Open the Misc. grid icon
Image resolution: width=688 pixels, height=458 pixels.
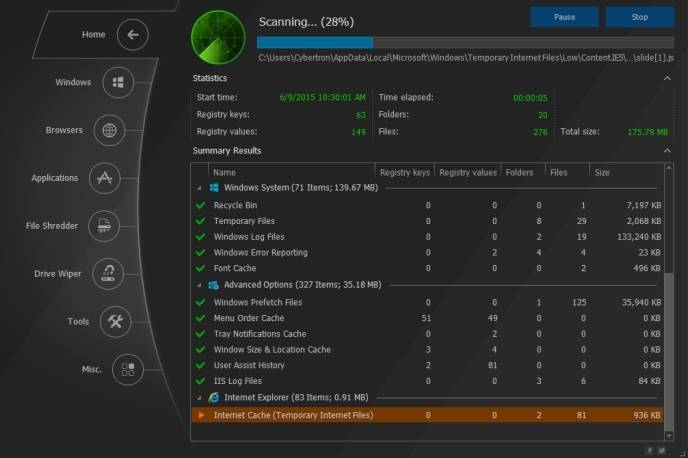(128, 369)
